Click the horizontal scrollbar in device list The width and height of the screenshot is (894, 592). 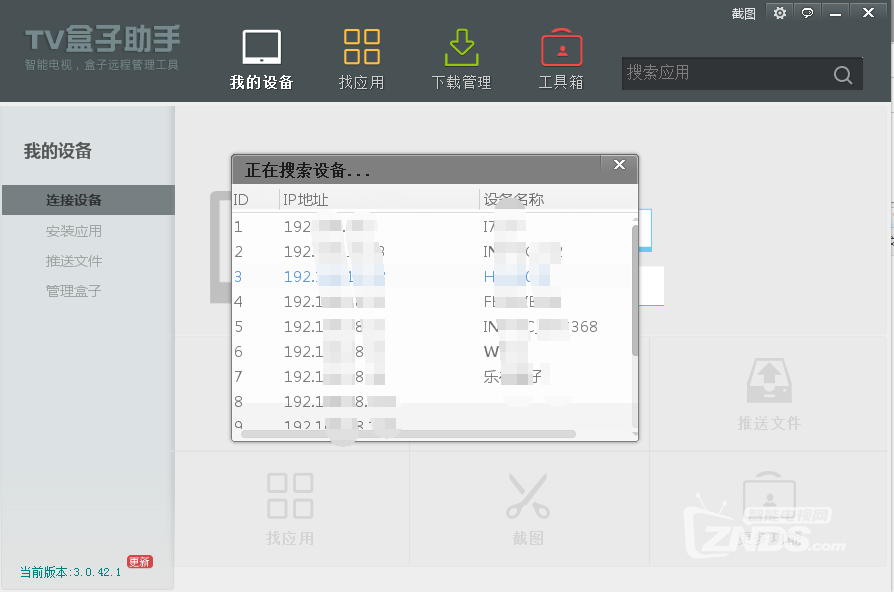[408, 435]
